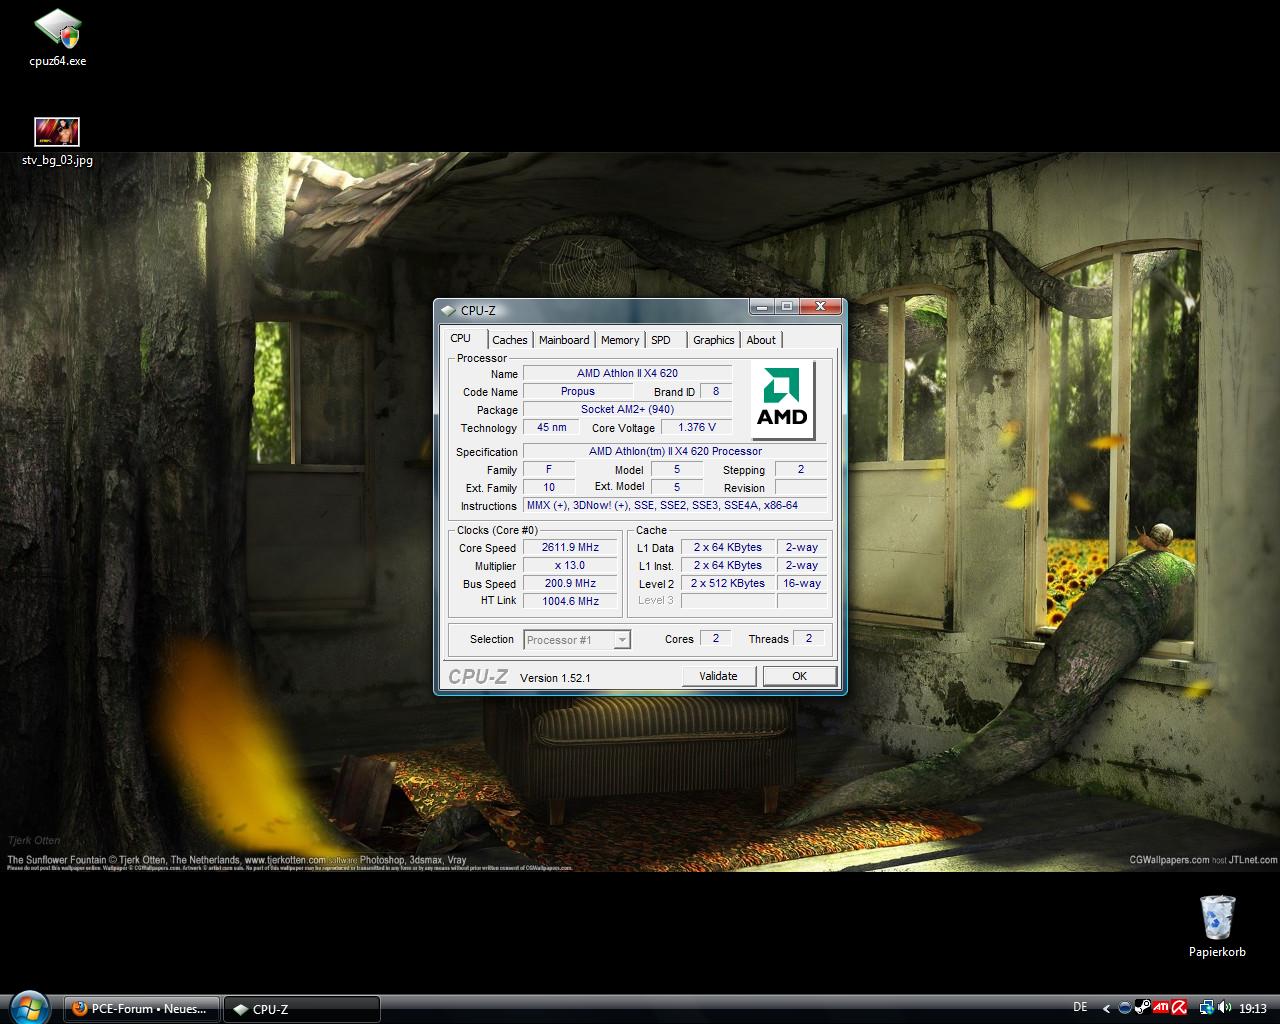Click the Steam tray icon
The width and height of the screenshot is (1280, 1024).
(1144, 1008)
